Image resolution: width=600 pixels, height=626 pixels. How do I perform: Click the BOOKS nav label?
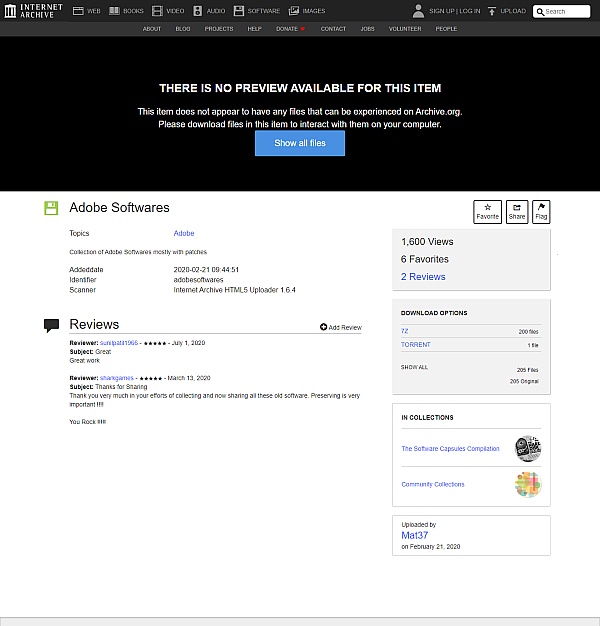click(133, 11)
